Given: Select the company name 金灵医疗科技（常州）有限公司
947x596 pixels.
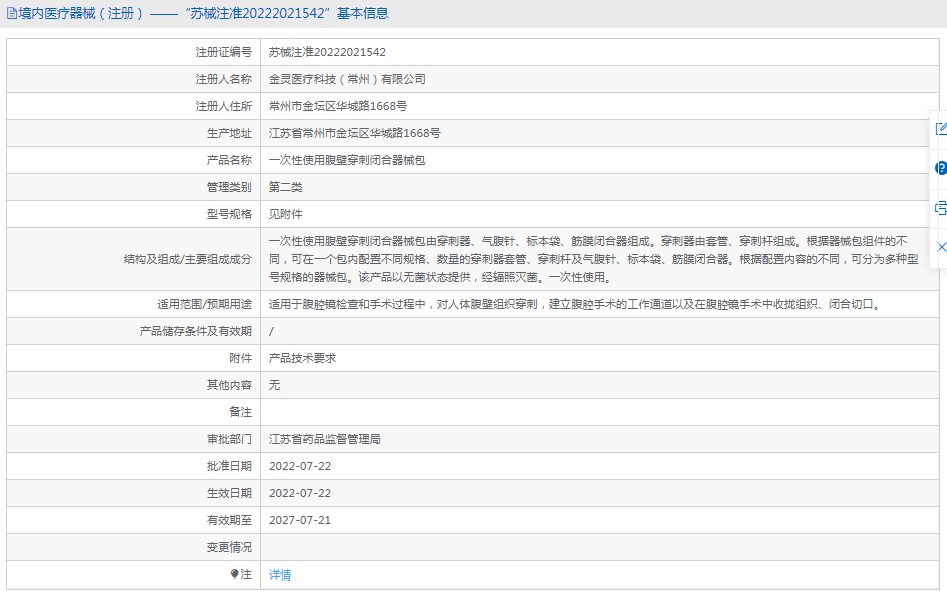Looking at the screenshot, I should coord(347,79).
